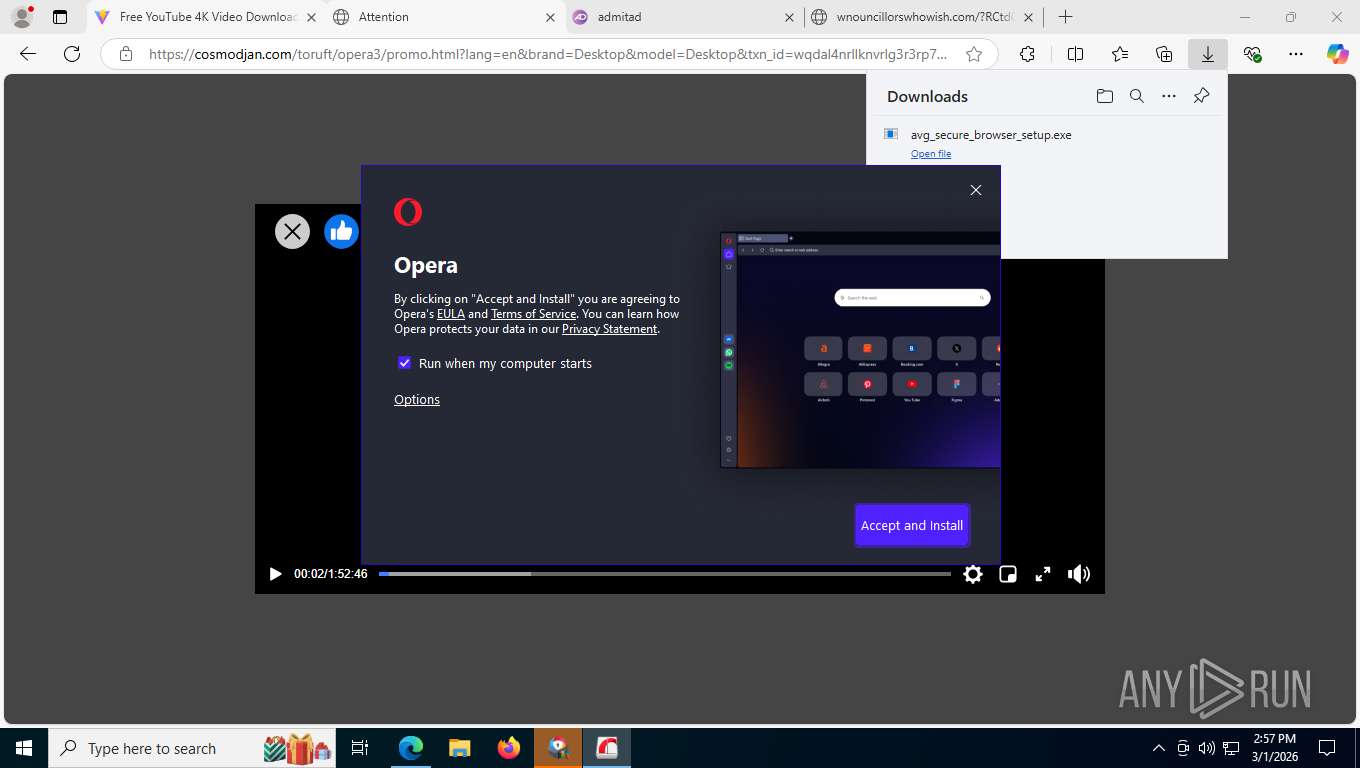This screenshot has height=768, width=1360.
Task: Open the tab actions menu icon
Action: tap(60, 17)
